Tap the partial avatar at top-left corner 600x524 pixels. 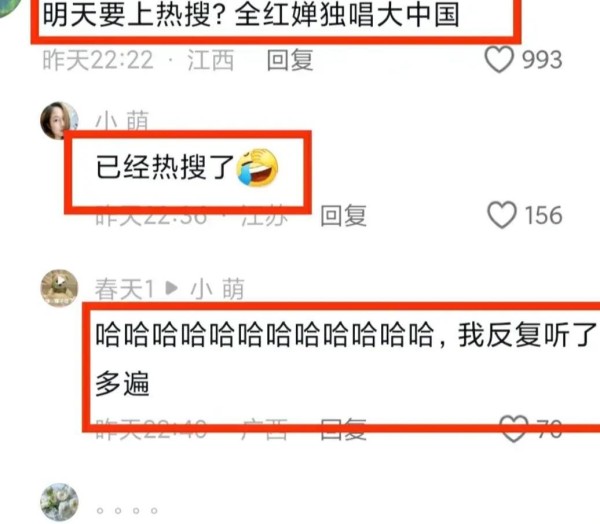10,7
